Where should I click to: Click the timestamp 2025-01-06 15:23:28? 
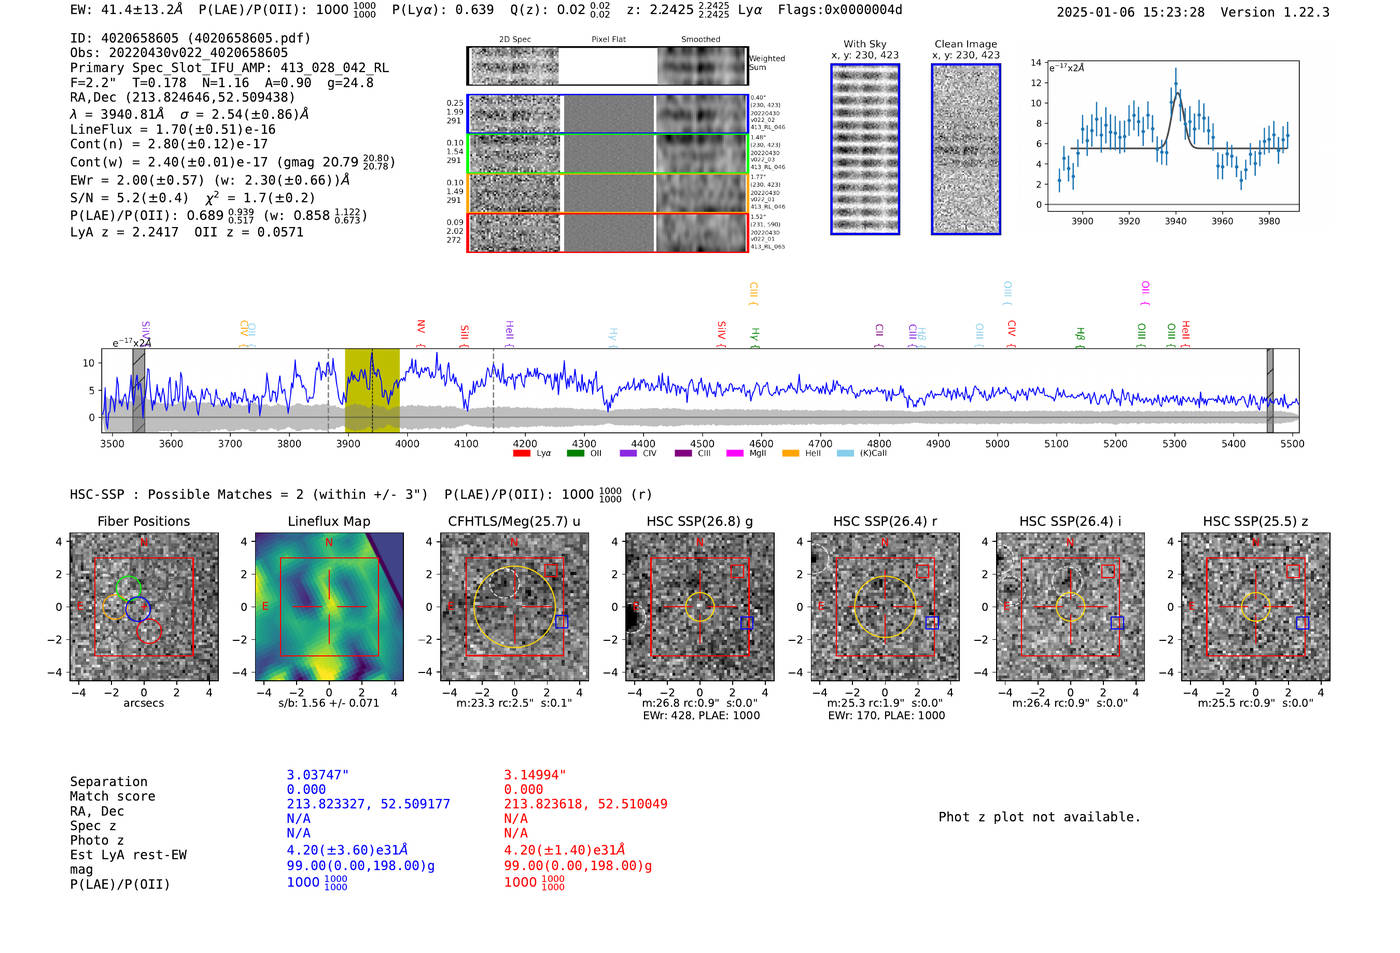coord(1131,12)
